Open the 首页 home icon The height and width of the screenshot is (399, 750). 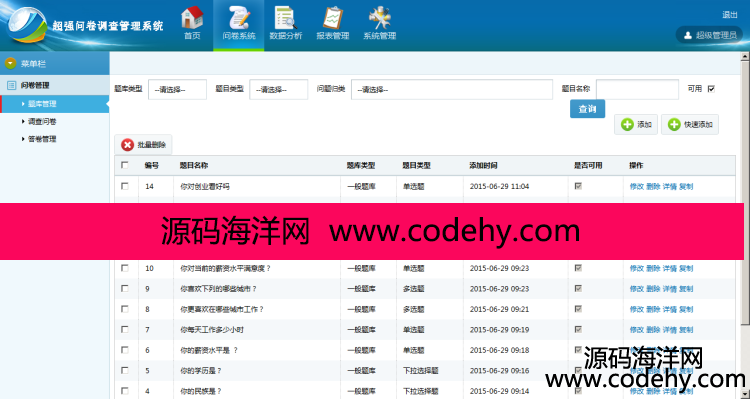pyautogui.click(x=192, y=18)
